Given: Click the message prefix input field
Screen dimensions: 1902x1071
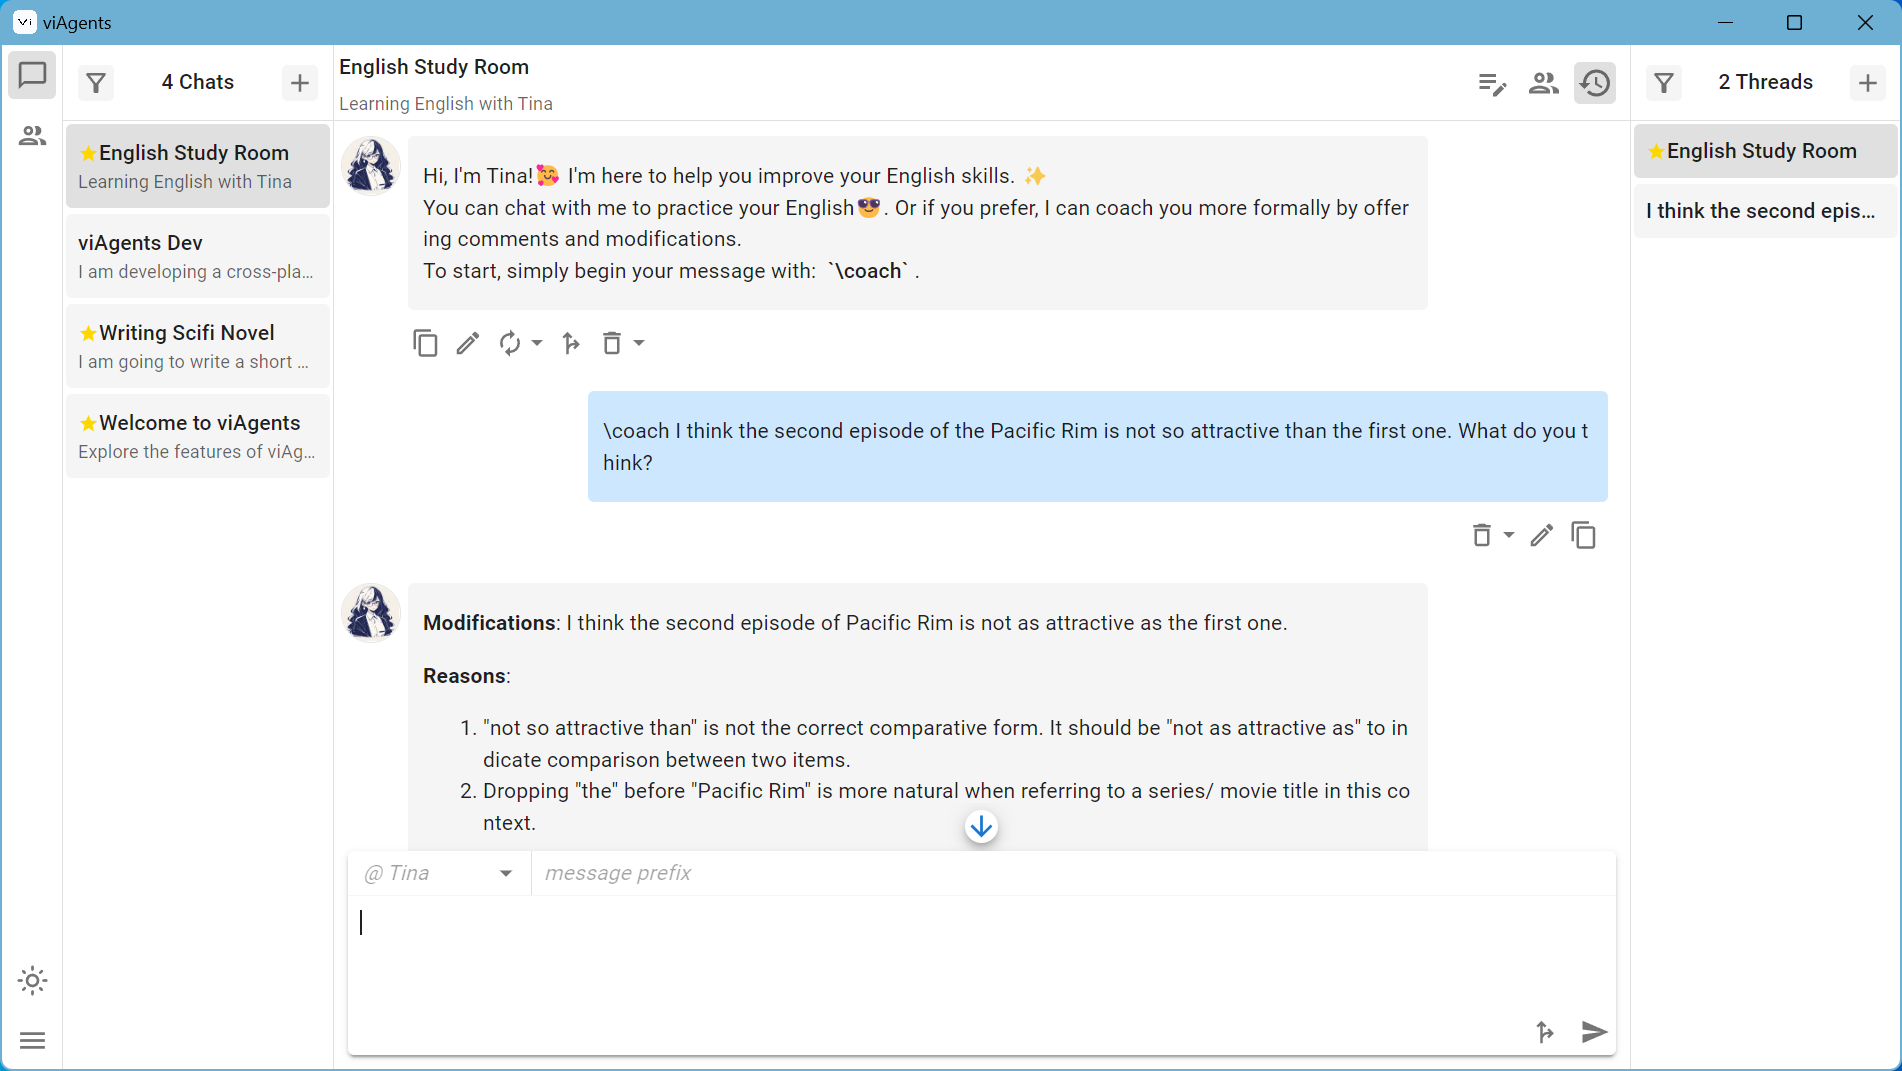Looking at the screenshot, I should [1070, 873].
